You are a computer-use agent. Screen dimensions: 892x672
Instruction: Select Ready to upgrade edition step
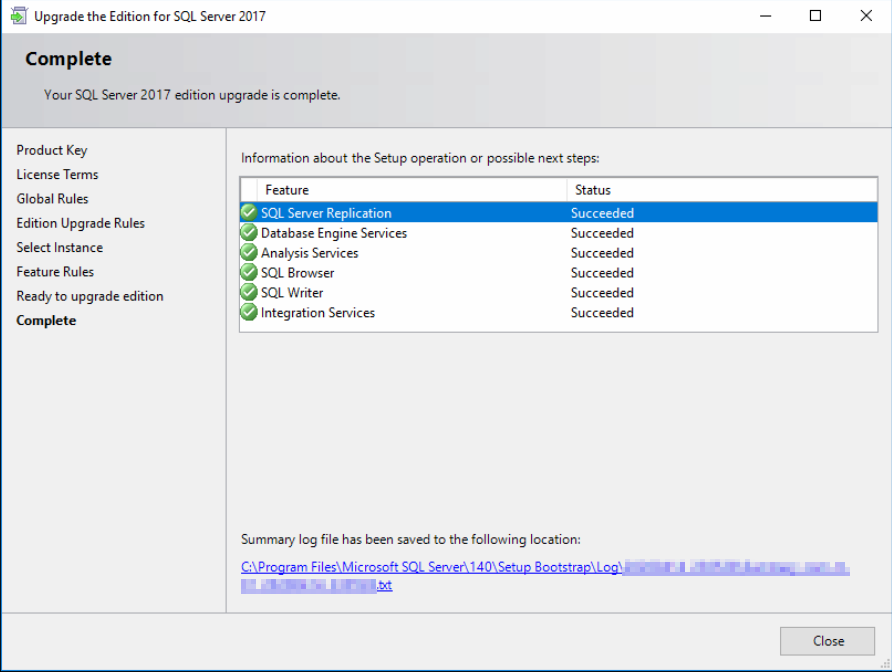click(89, 296)
